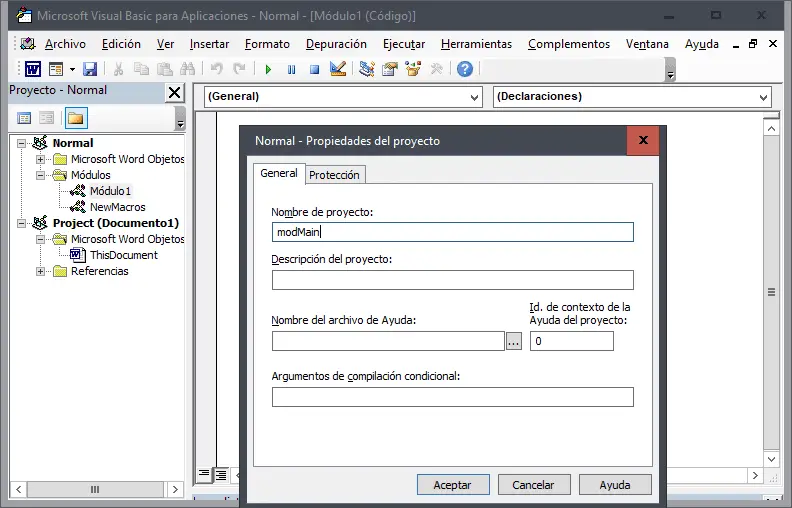Open the Project Explorer toolbar icon
This screenshot has height=508, width=792.
click(366, 69)
